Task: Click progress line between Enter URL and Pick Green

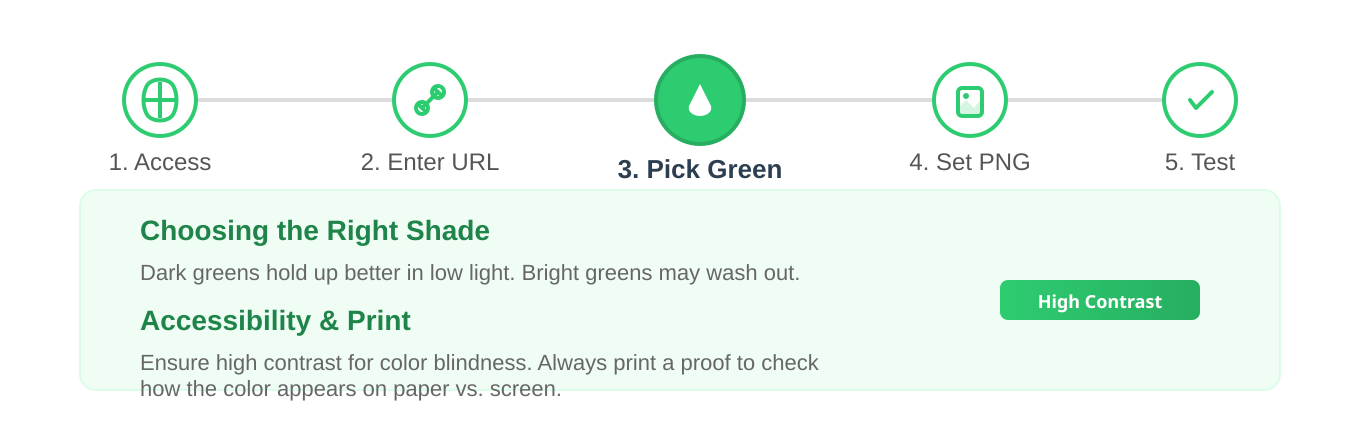Action: pyautogui.click(x=560, y=100)
